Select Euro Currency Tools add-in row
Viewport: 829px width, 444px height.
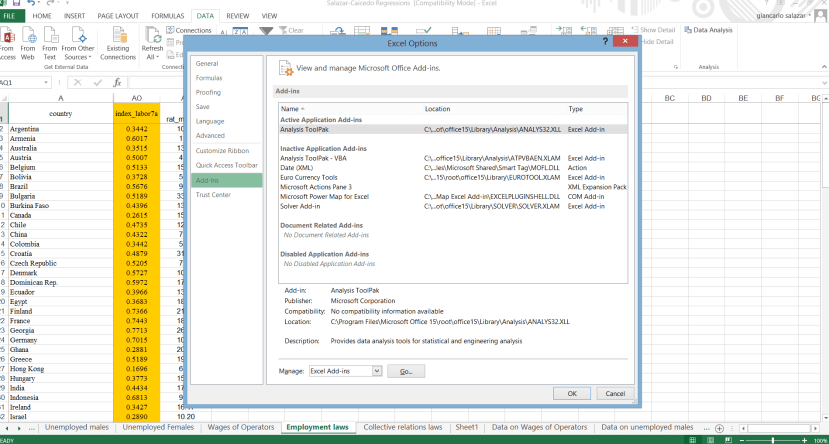coord(453,178)
